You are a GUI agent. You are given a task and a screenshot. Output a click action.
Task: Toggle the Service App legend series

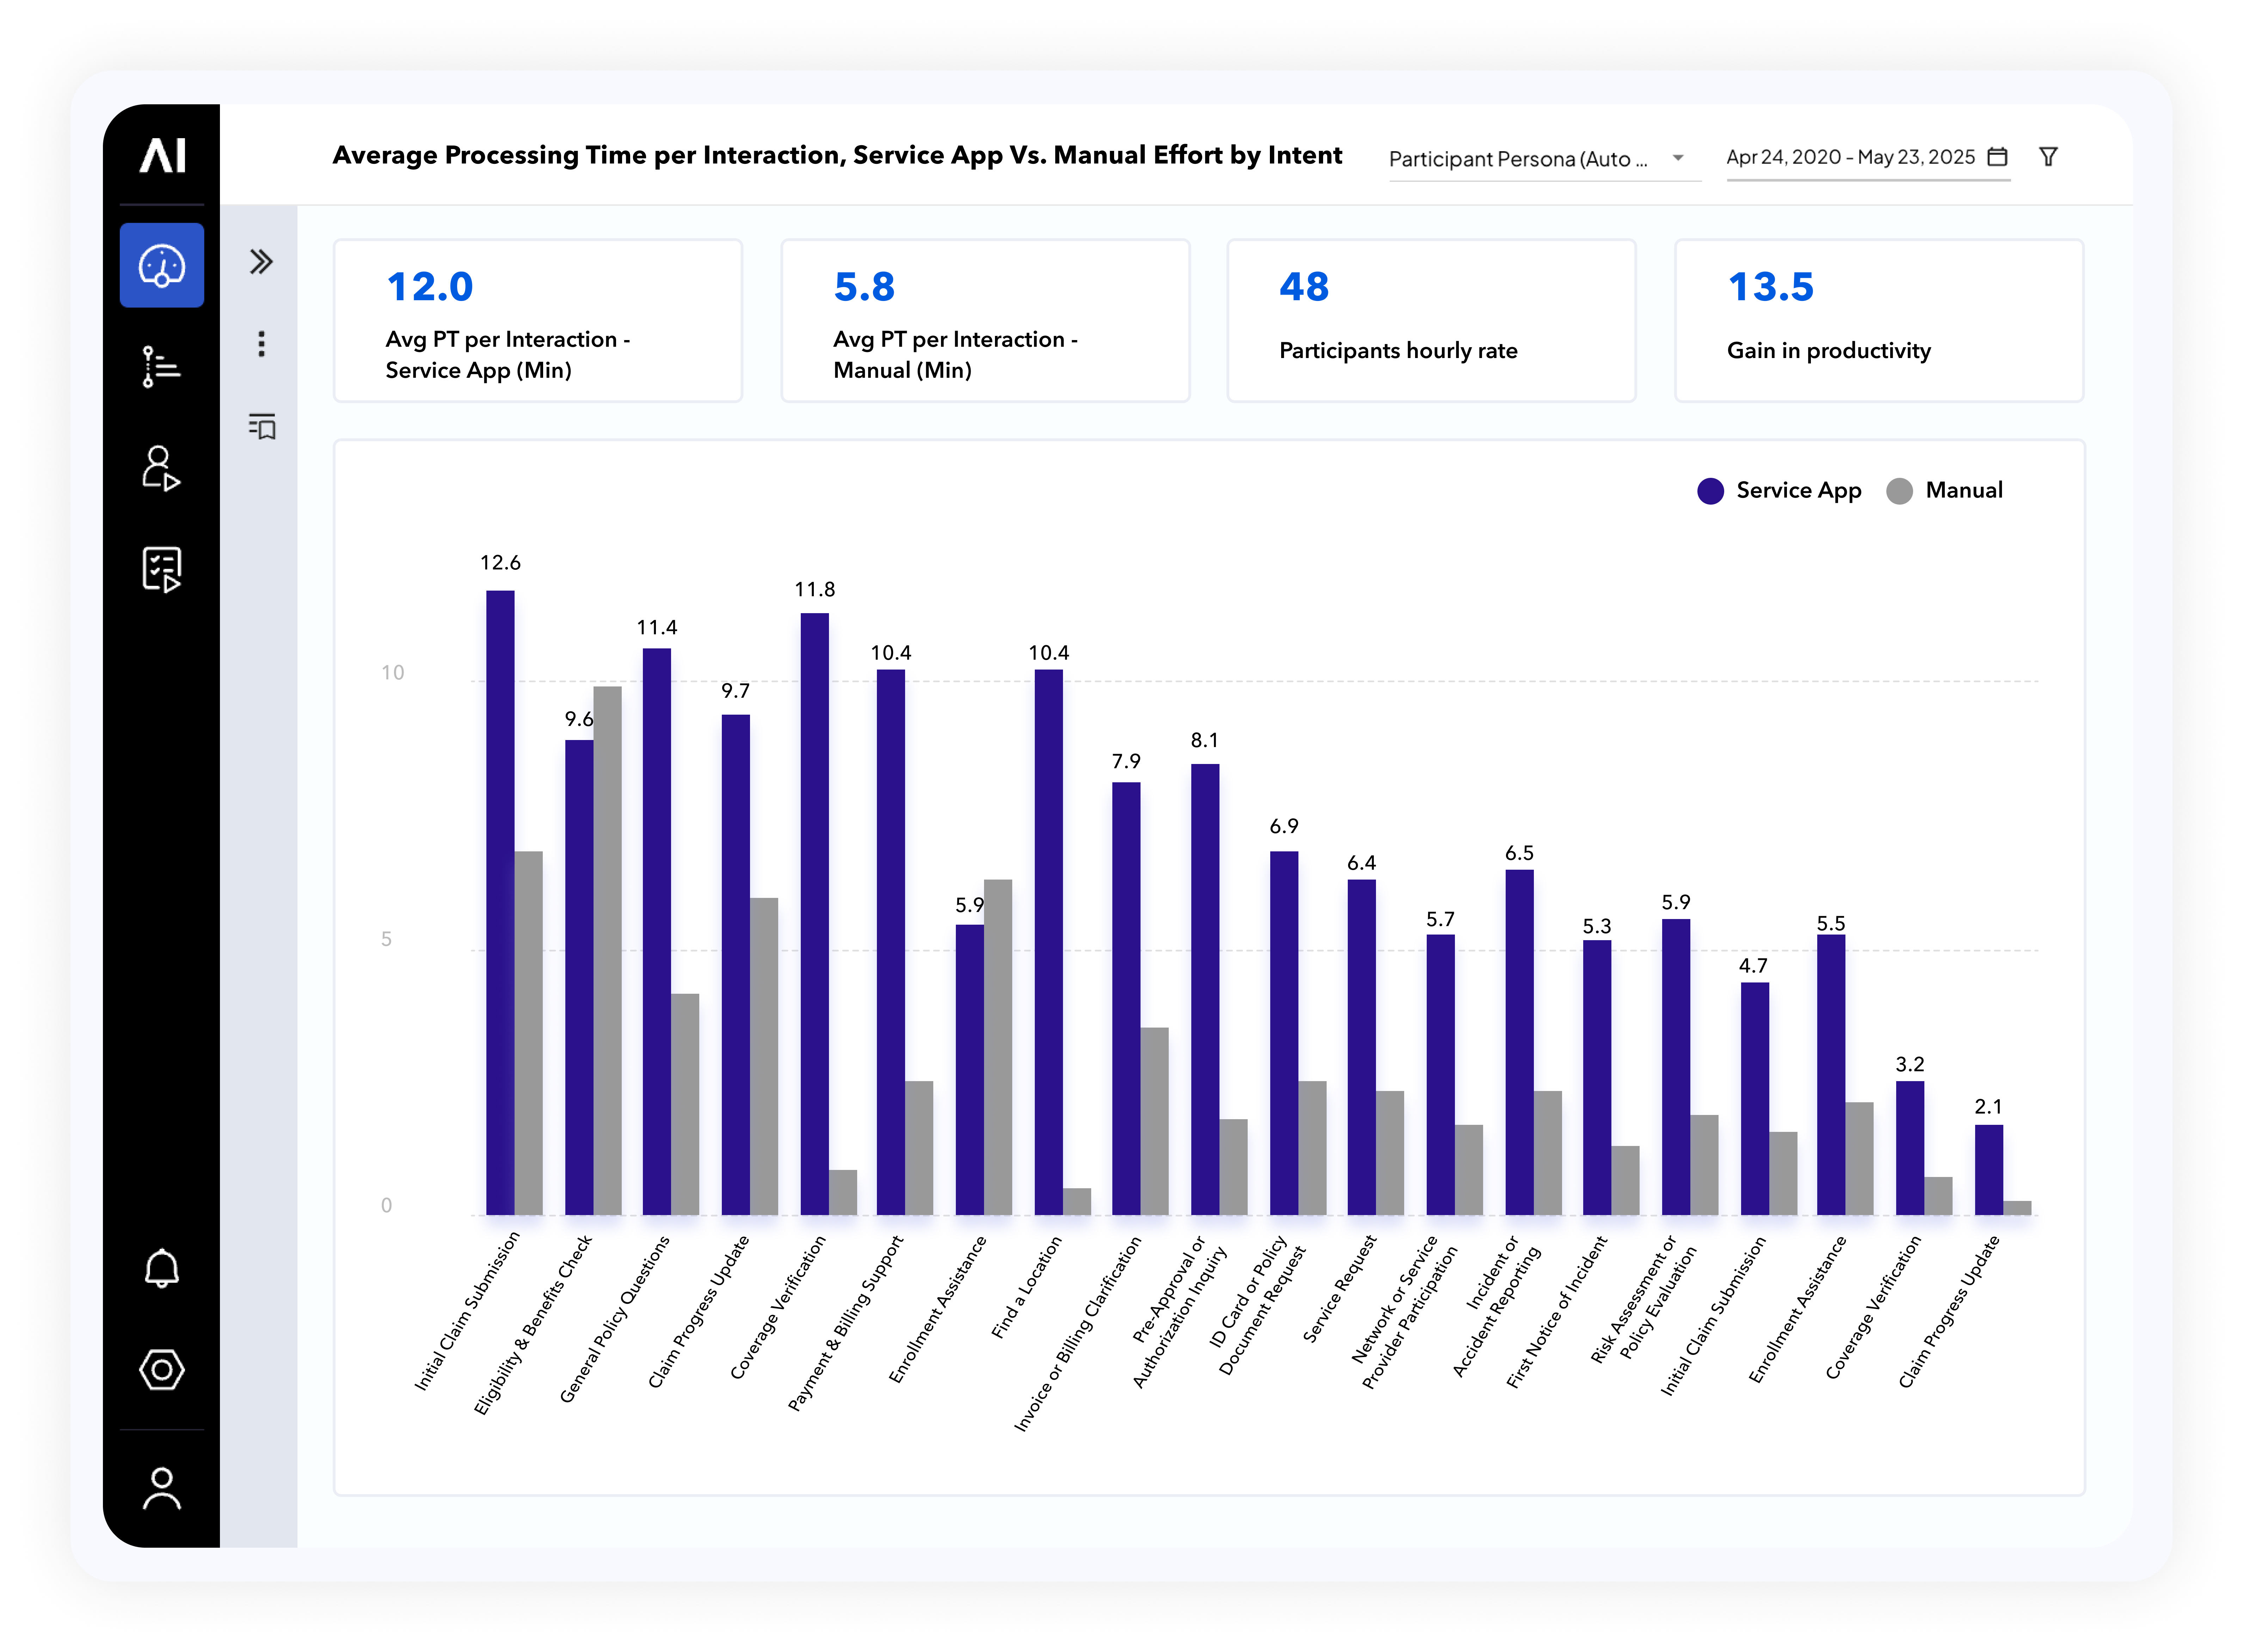pyautogui.click(x=1779, y=490)
